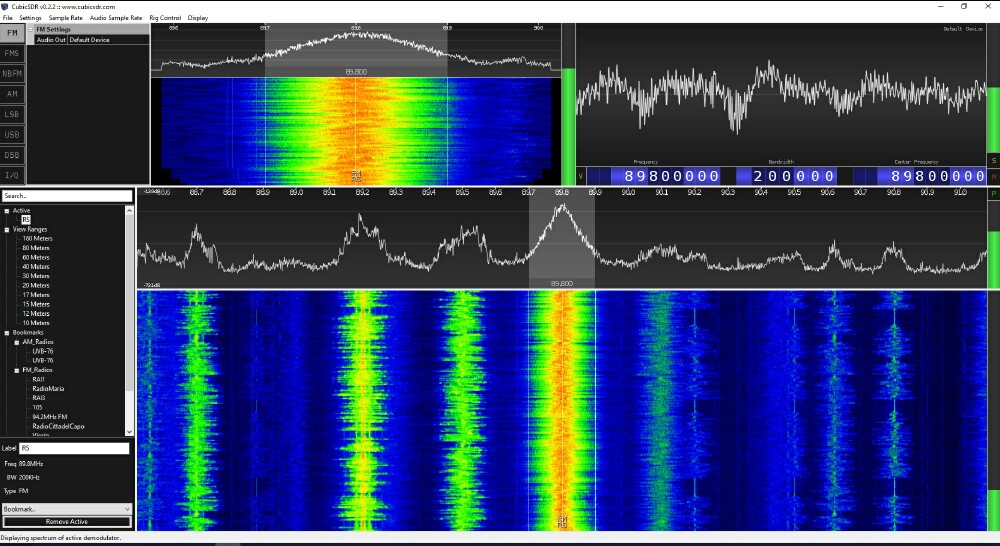Image resolution: width=1000 pixels, height=546 pixels.
Task: Click the Default Device label in scope
Action: pyautogui.click(x=963, y=29)
